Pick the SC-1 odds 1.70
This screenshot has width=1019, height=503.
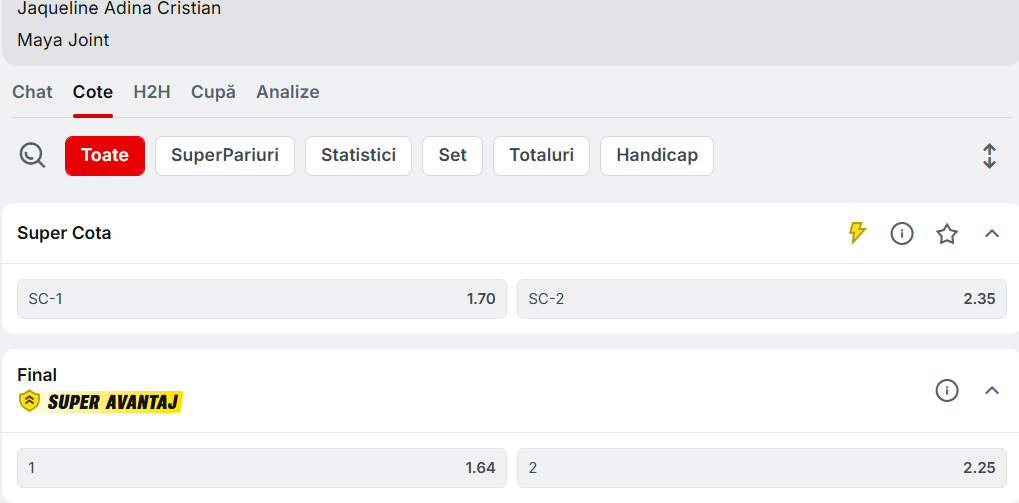262,299
